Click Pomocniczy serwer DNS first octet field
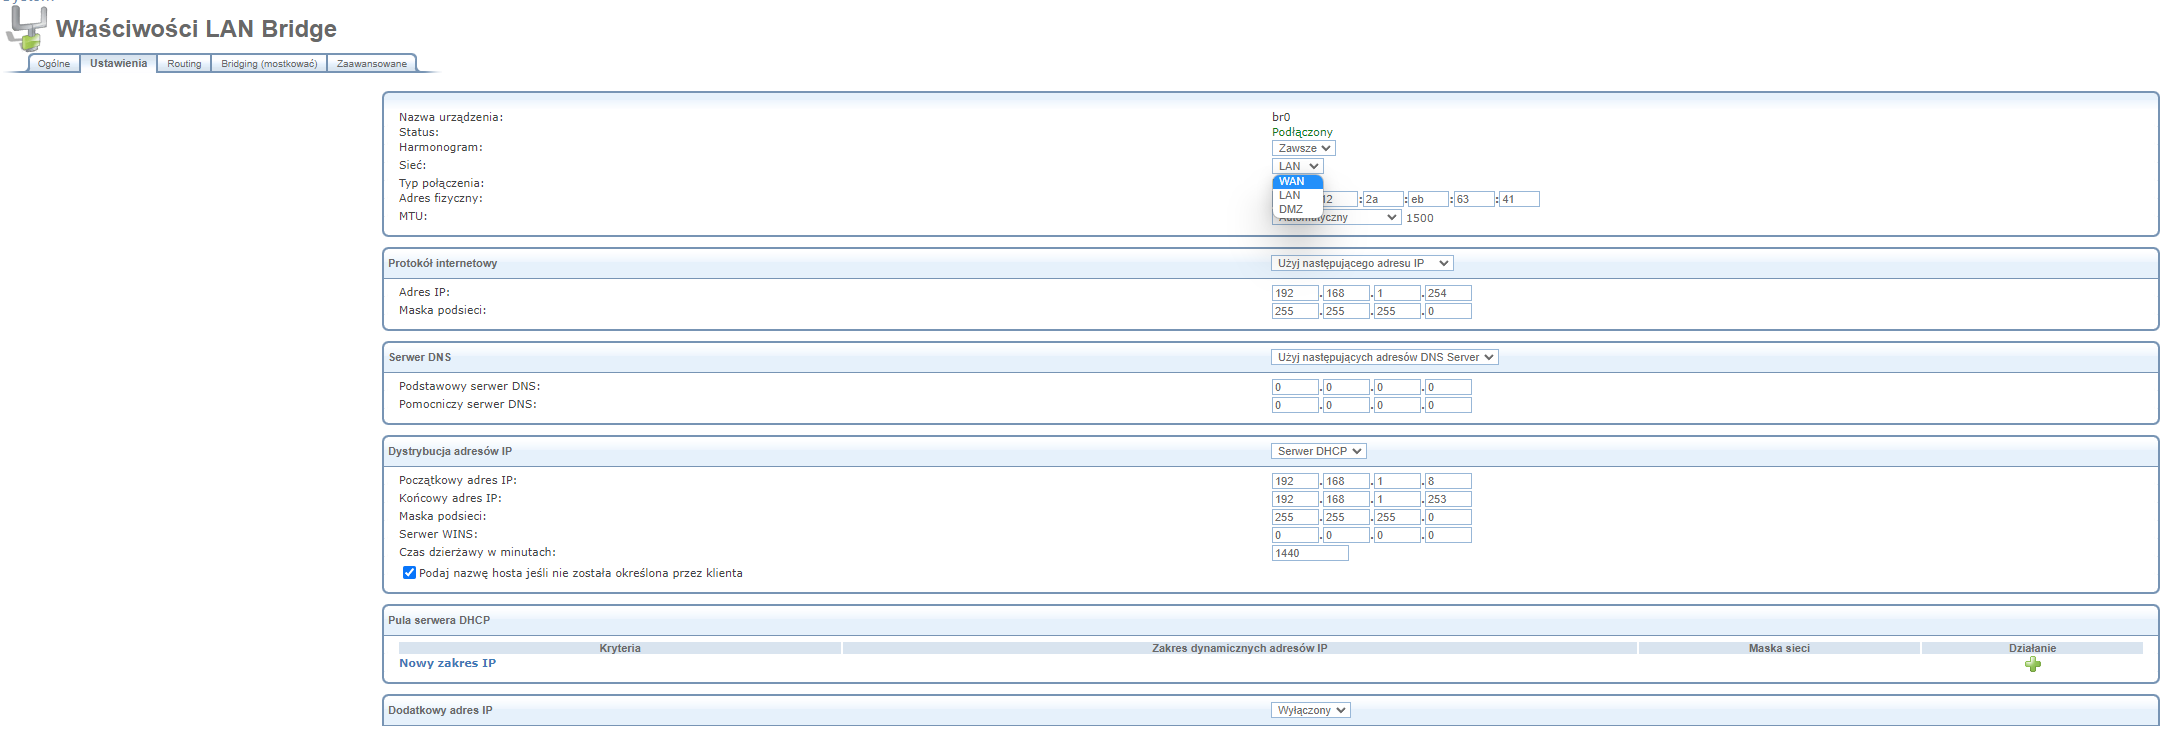Image resolution: width=2164 pixels, height=730 pixels. coord(1295,405)
